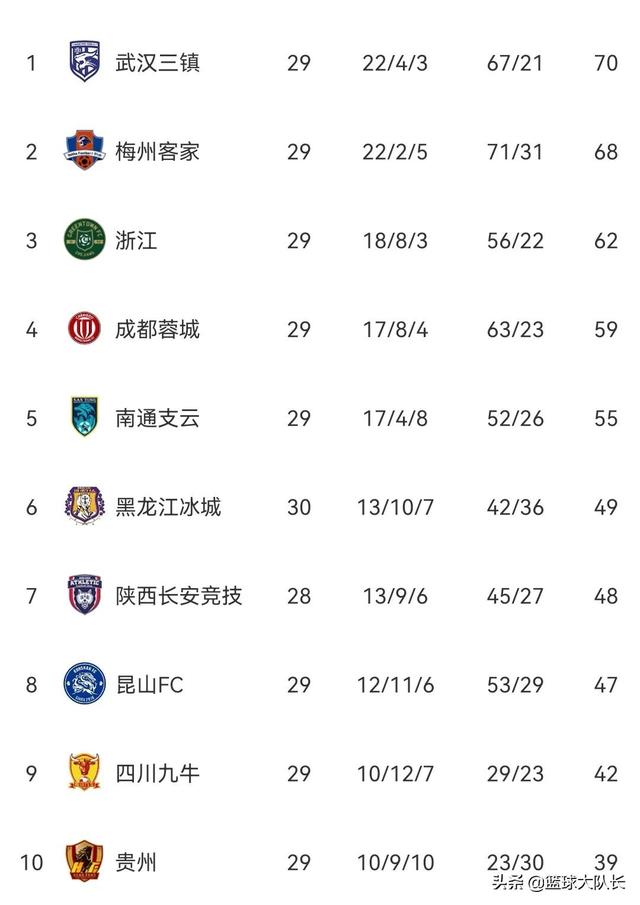The height and width of the screenshot is (905, 640).
Task: Click 黑龙江冰城's record 13/10/7
Action: point(395,507)
